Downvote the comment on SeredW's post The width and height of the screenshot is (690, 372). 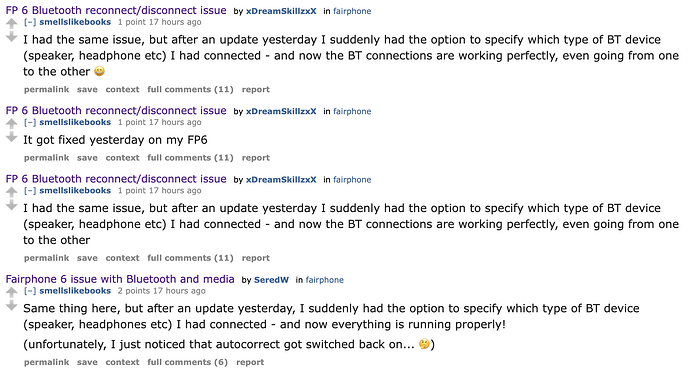click(11, 306)
